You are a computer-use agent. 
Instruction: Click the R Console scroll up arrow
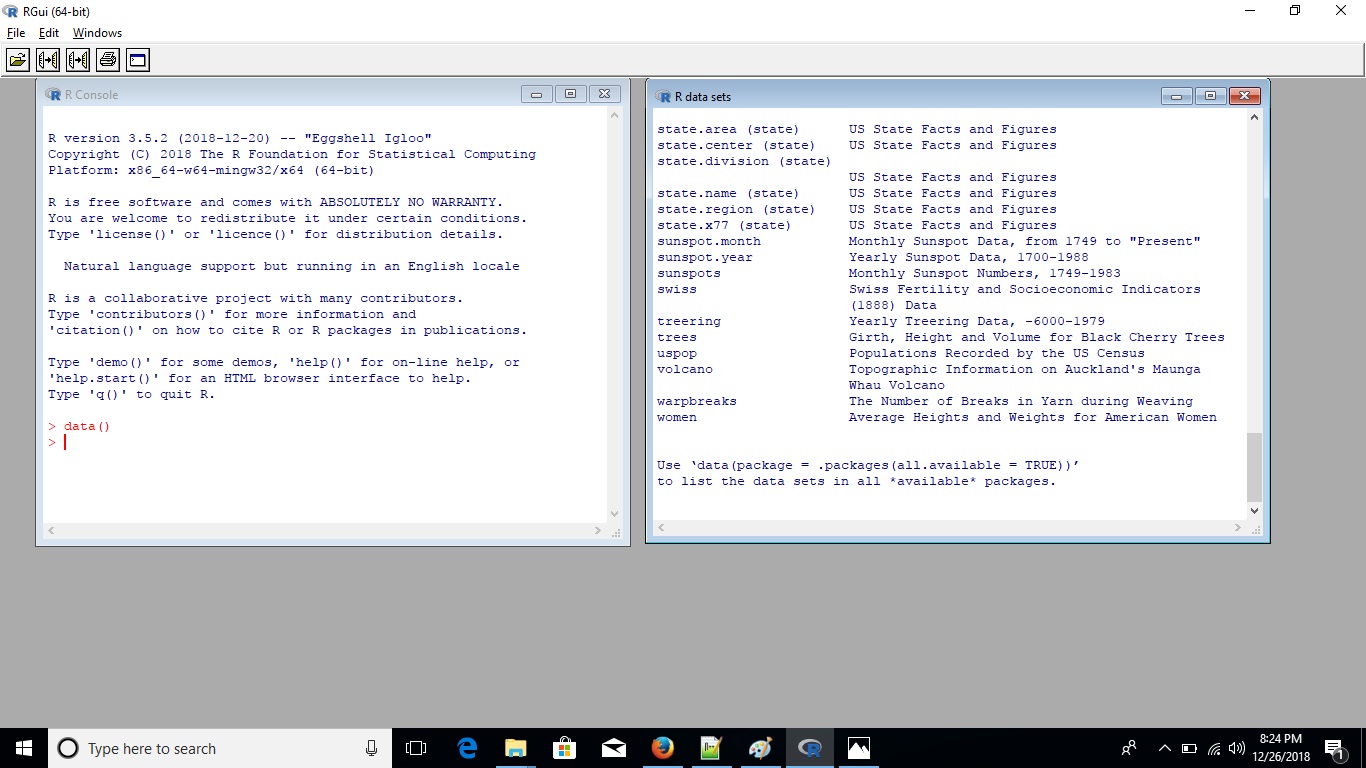click(x=615, y=115)
